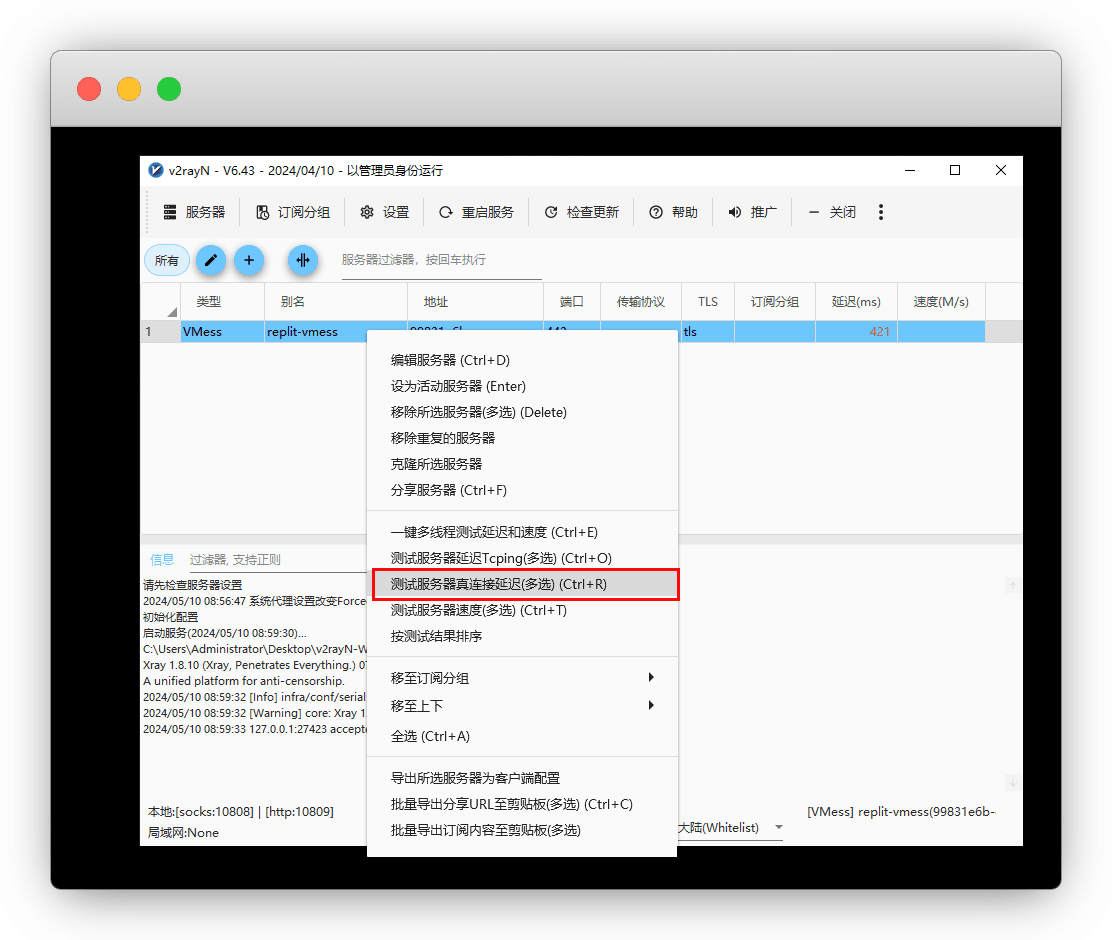Focus the log 过滤器, 支持正则 field

coord(278,560)
